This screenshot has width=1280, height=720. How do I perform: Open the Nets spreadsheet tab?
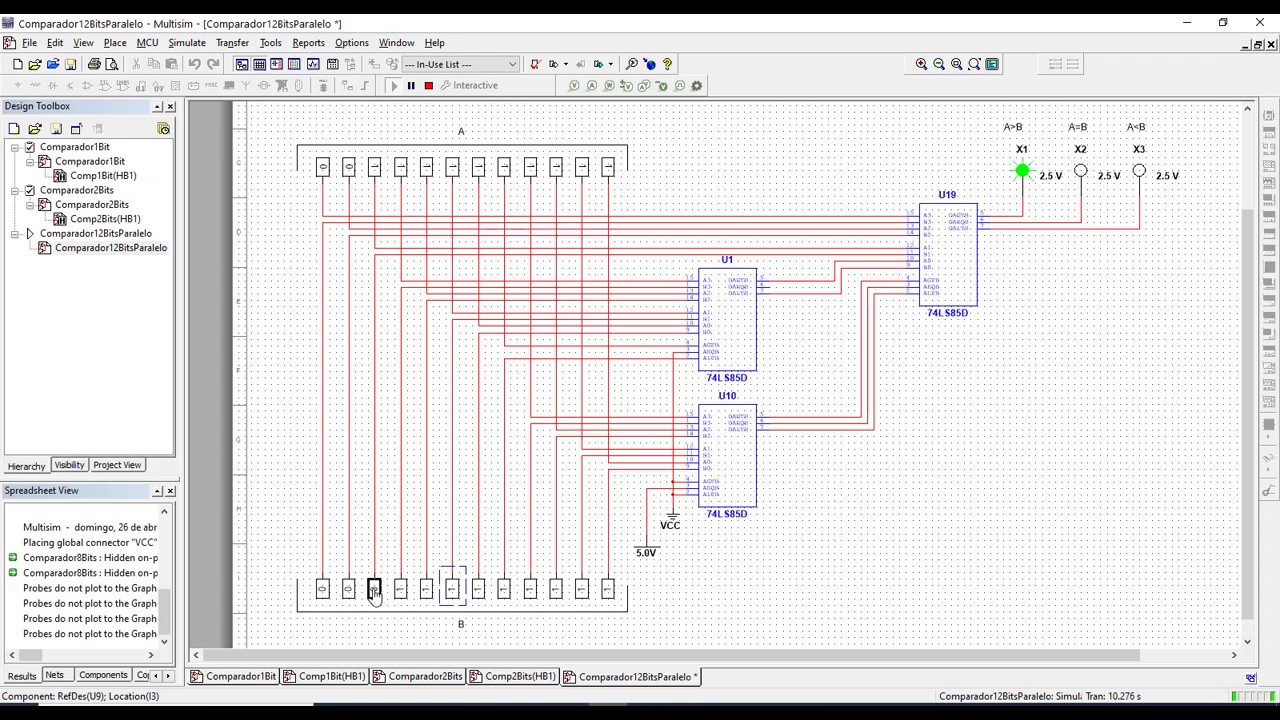[x=54, y=676]
